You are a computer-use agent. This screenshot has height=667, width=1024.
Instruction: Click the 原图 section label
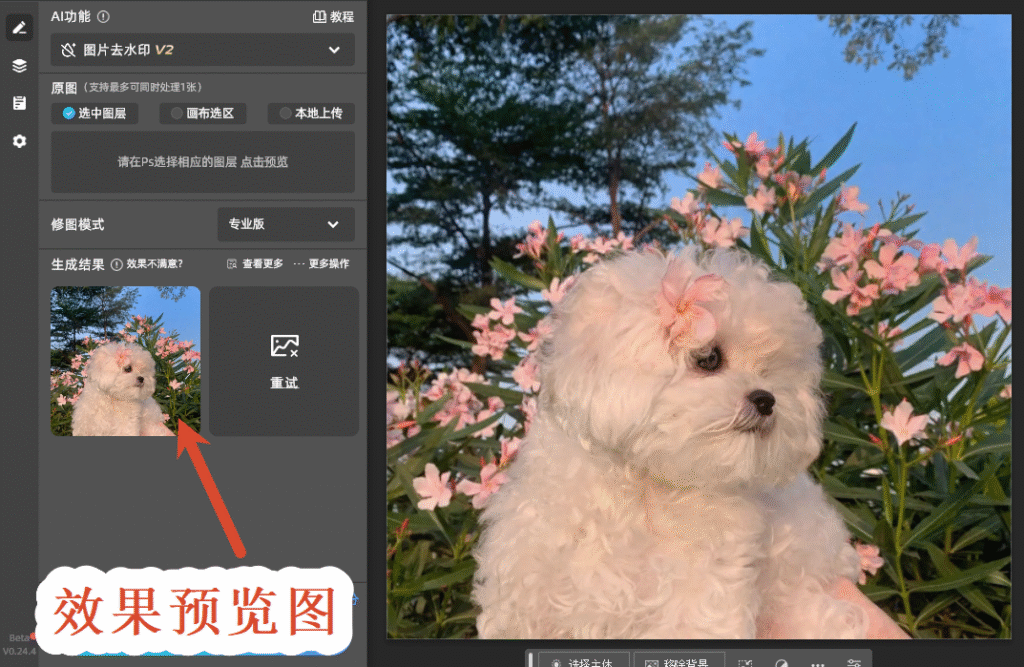(x=64, y=88)
